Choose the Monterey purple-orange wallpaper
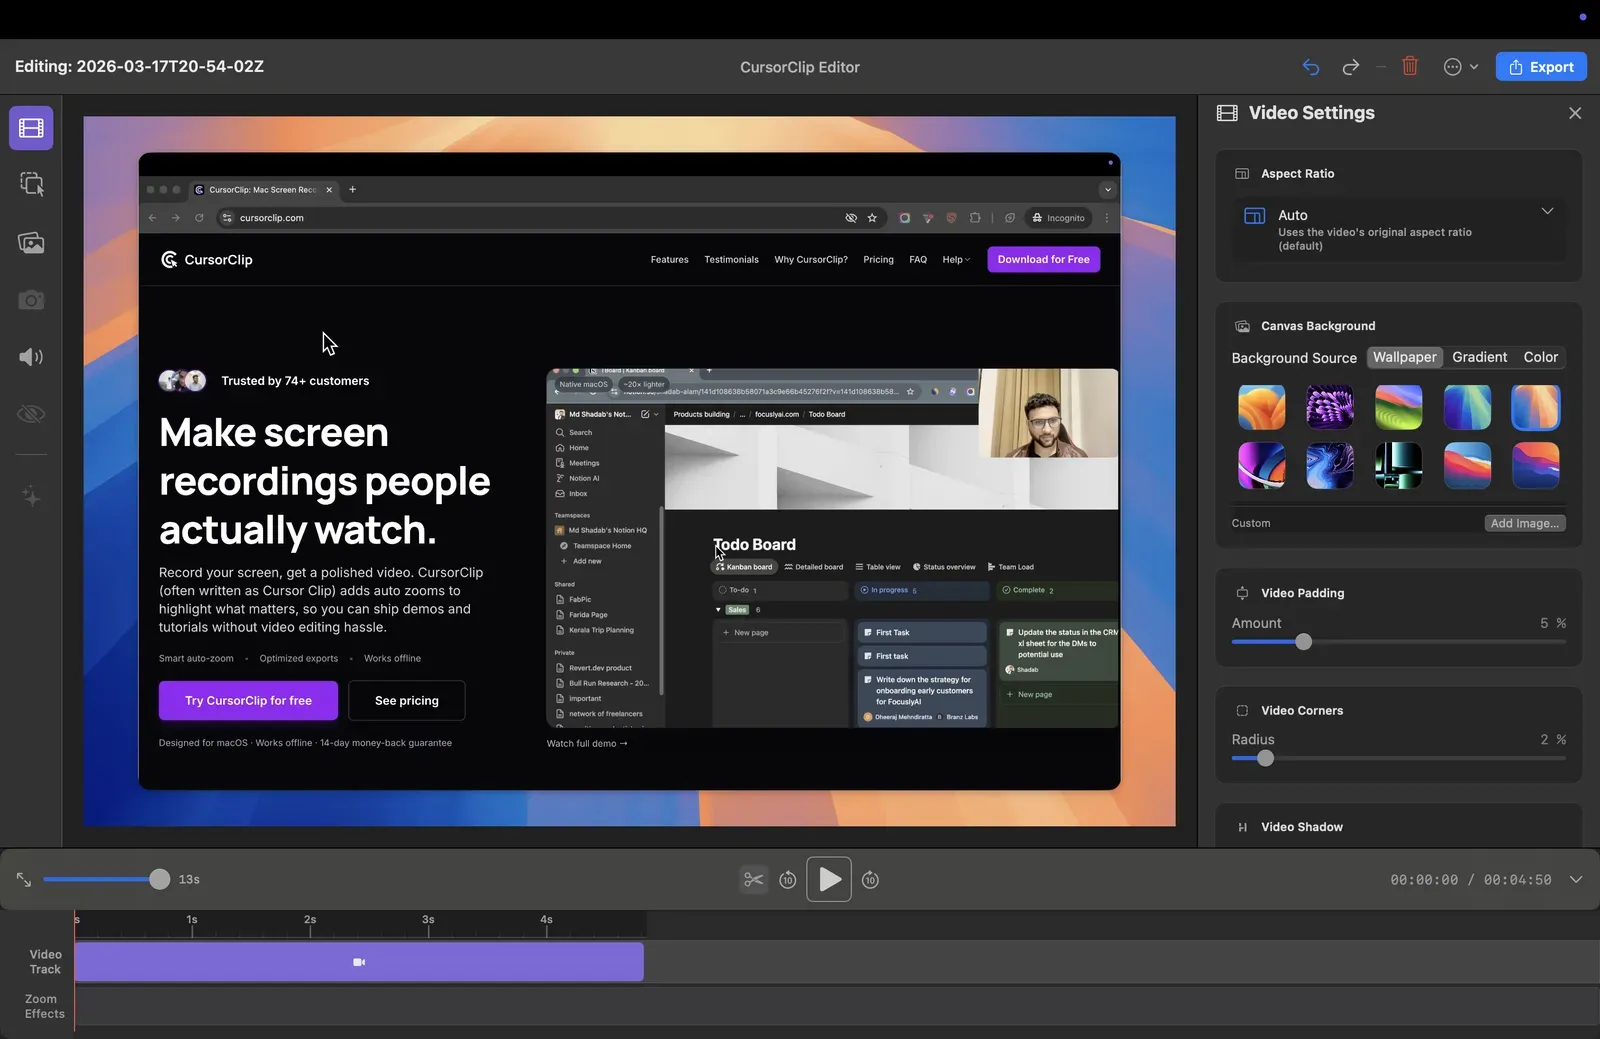This screenshot has width=1600, height=1039. [1535, 465]
